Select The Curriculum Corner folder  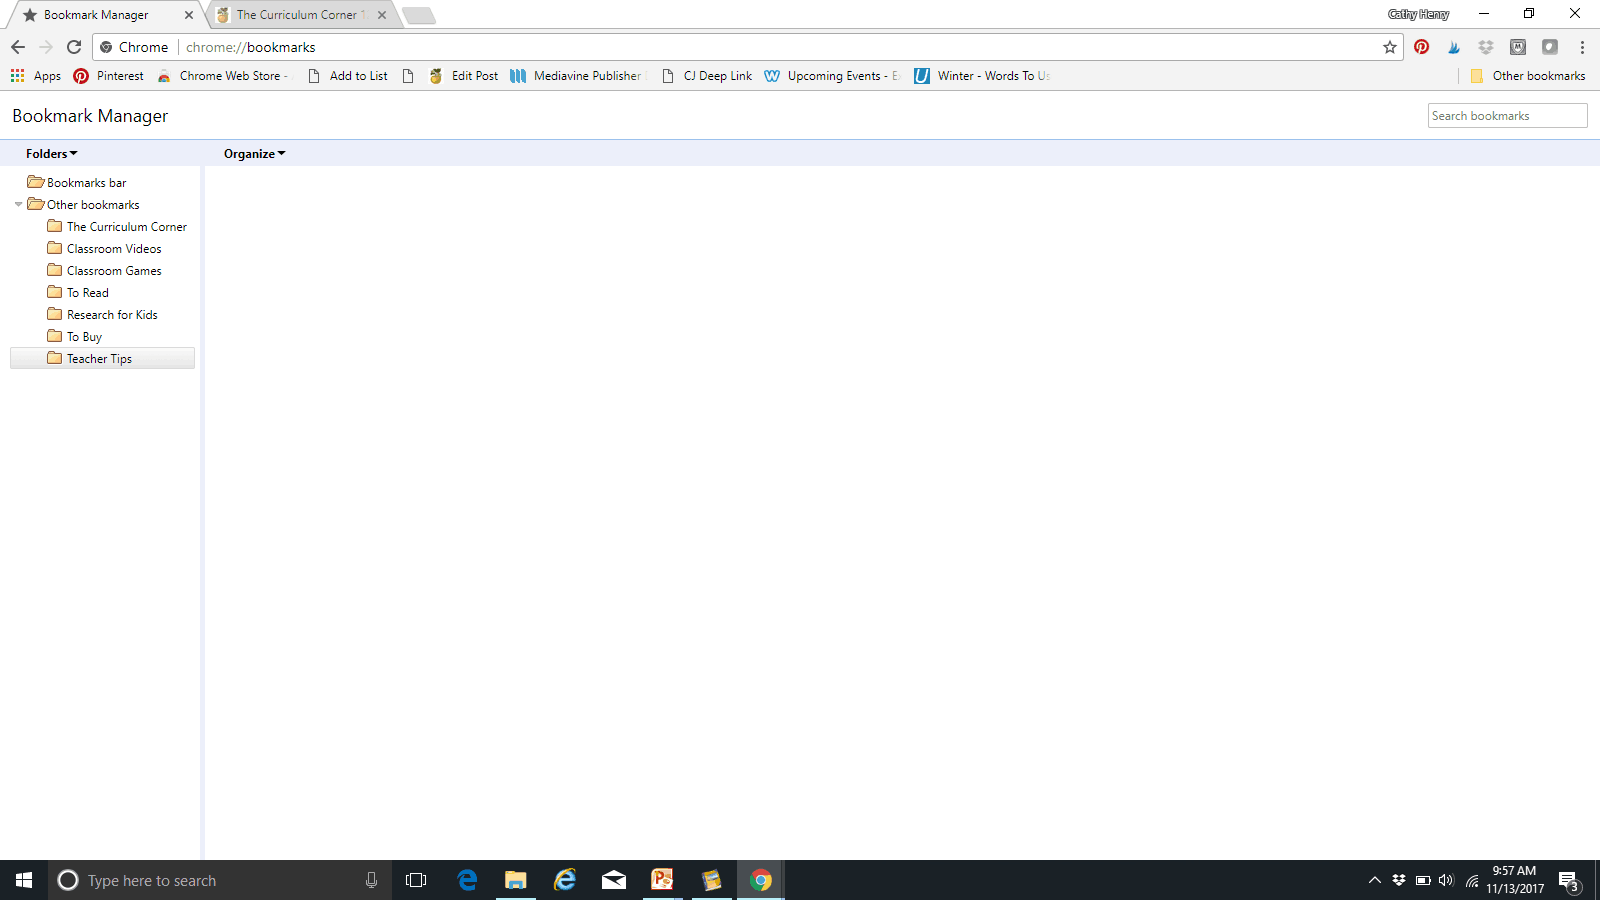click(117, 227)
